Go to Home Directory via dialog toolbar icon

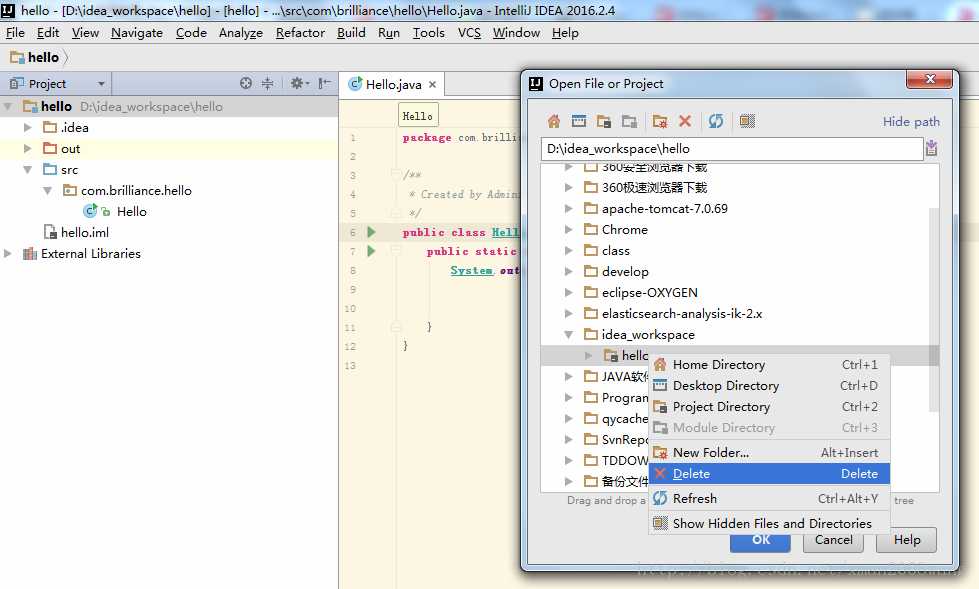point(554,121)
